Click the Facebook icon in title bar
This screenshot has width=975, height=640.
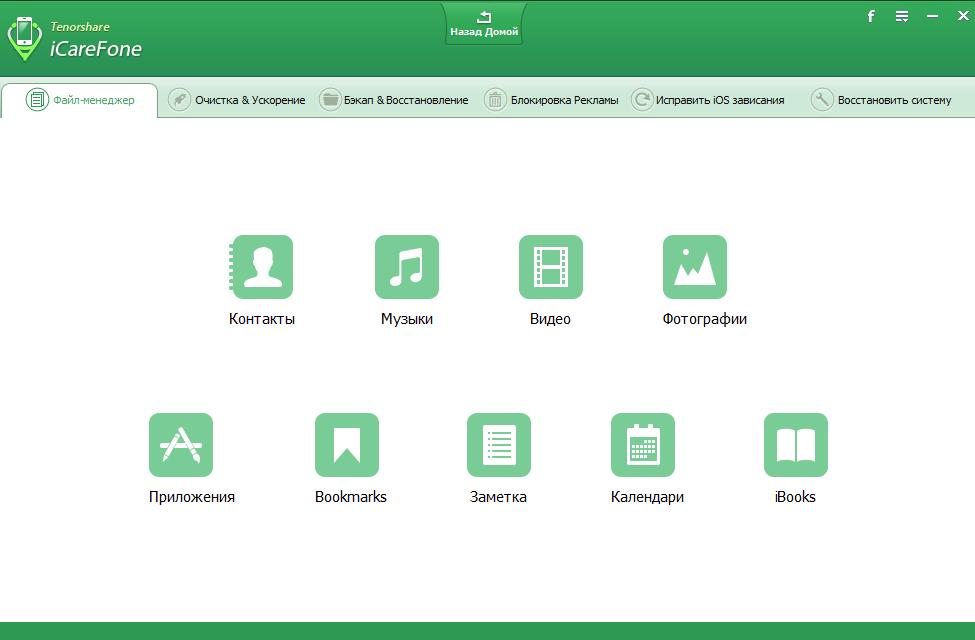pyautogui.click(x=871, y=16)
